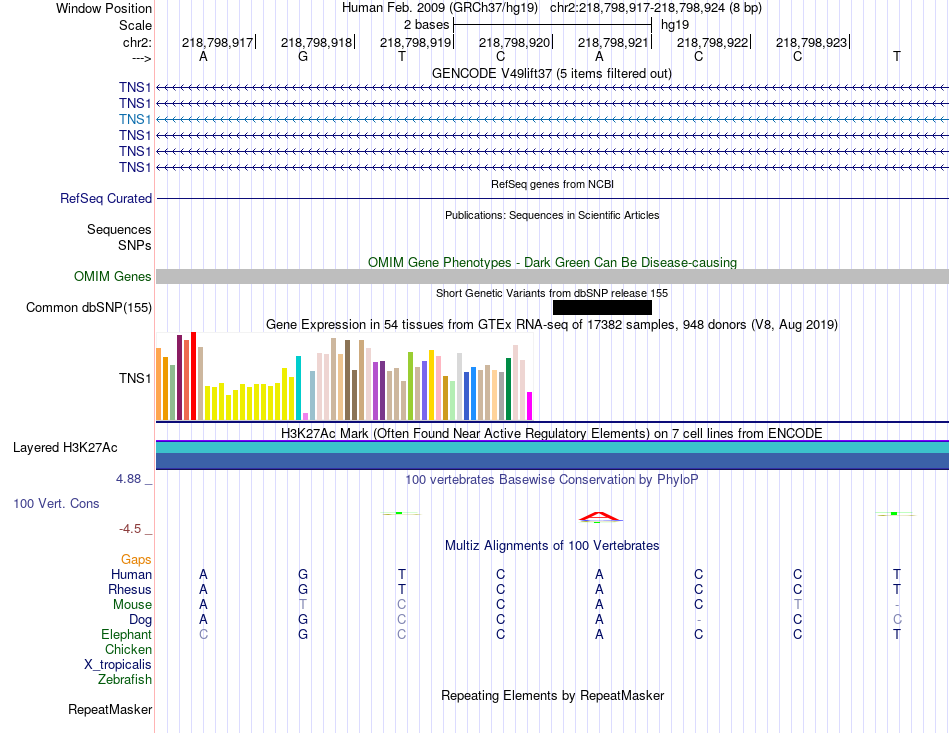Click the ---> sequence direction label

(141, 58)
